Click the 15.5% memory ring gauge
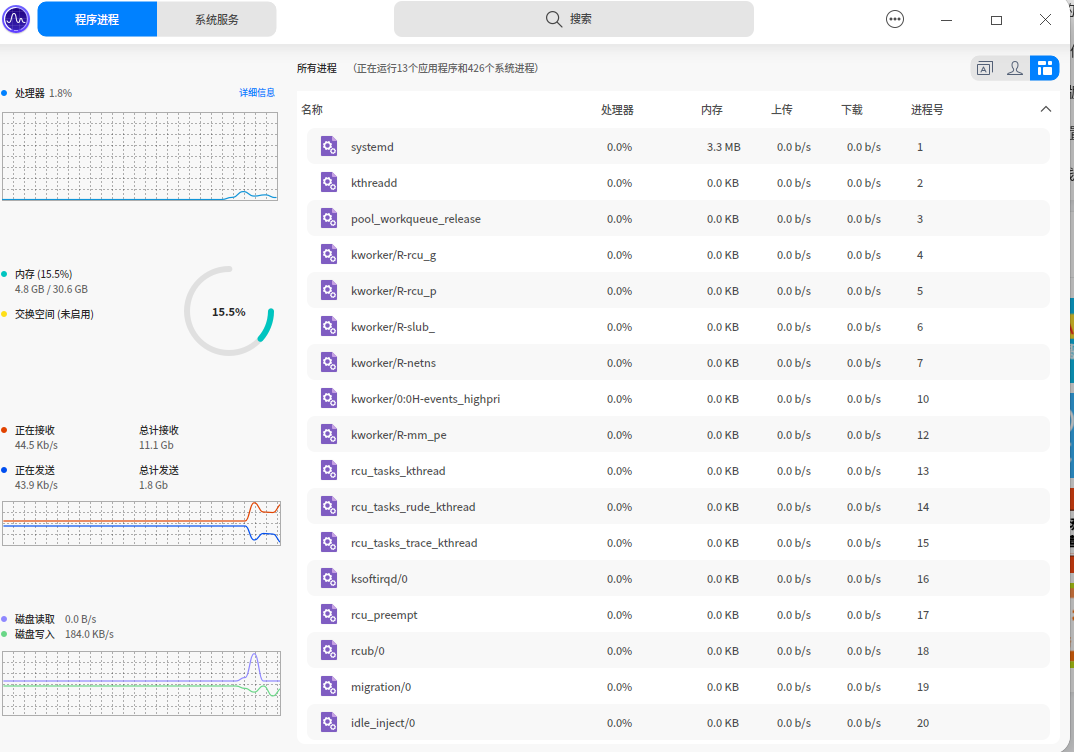1074x752 pixels. [229, 311]
